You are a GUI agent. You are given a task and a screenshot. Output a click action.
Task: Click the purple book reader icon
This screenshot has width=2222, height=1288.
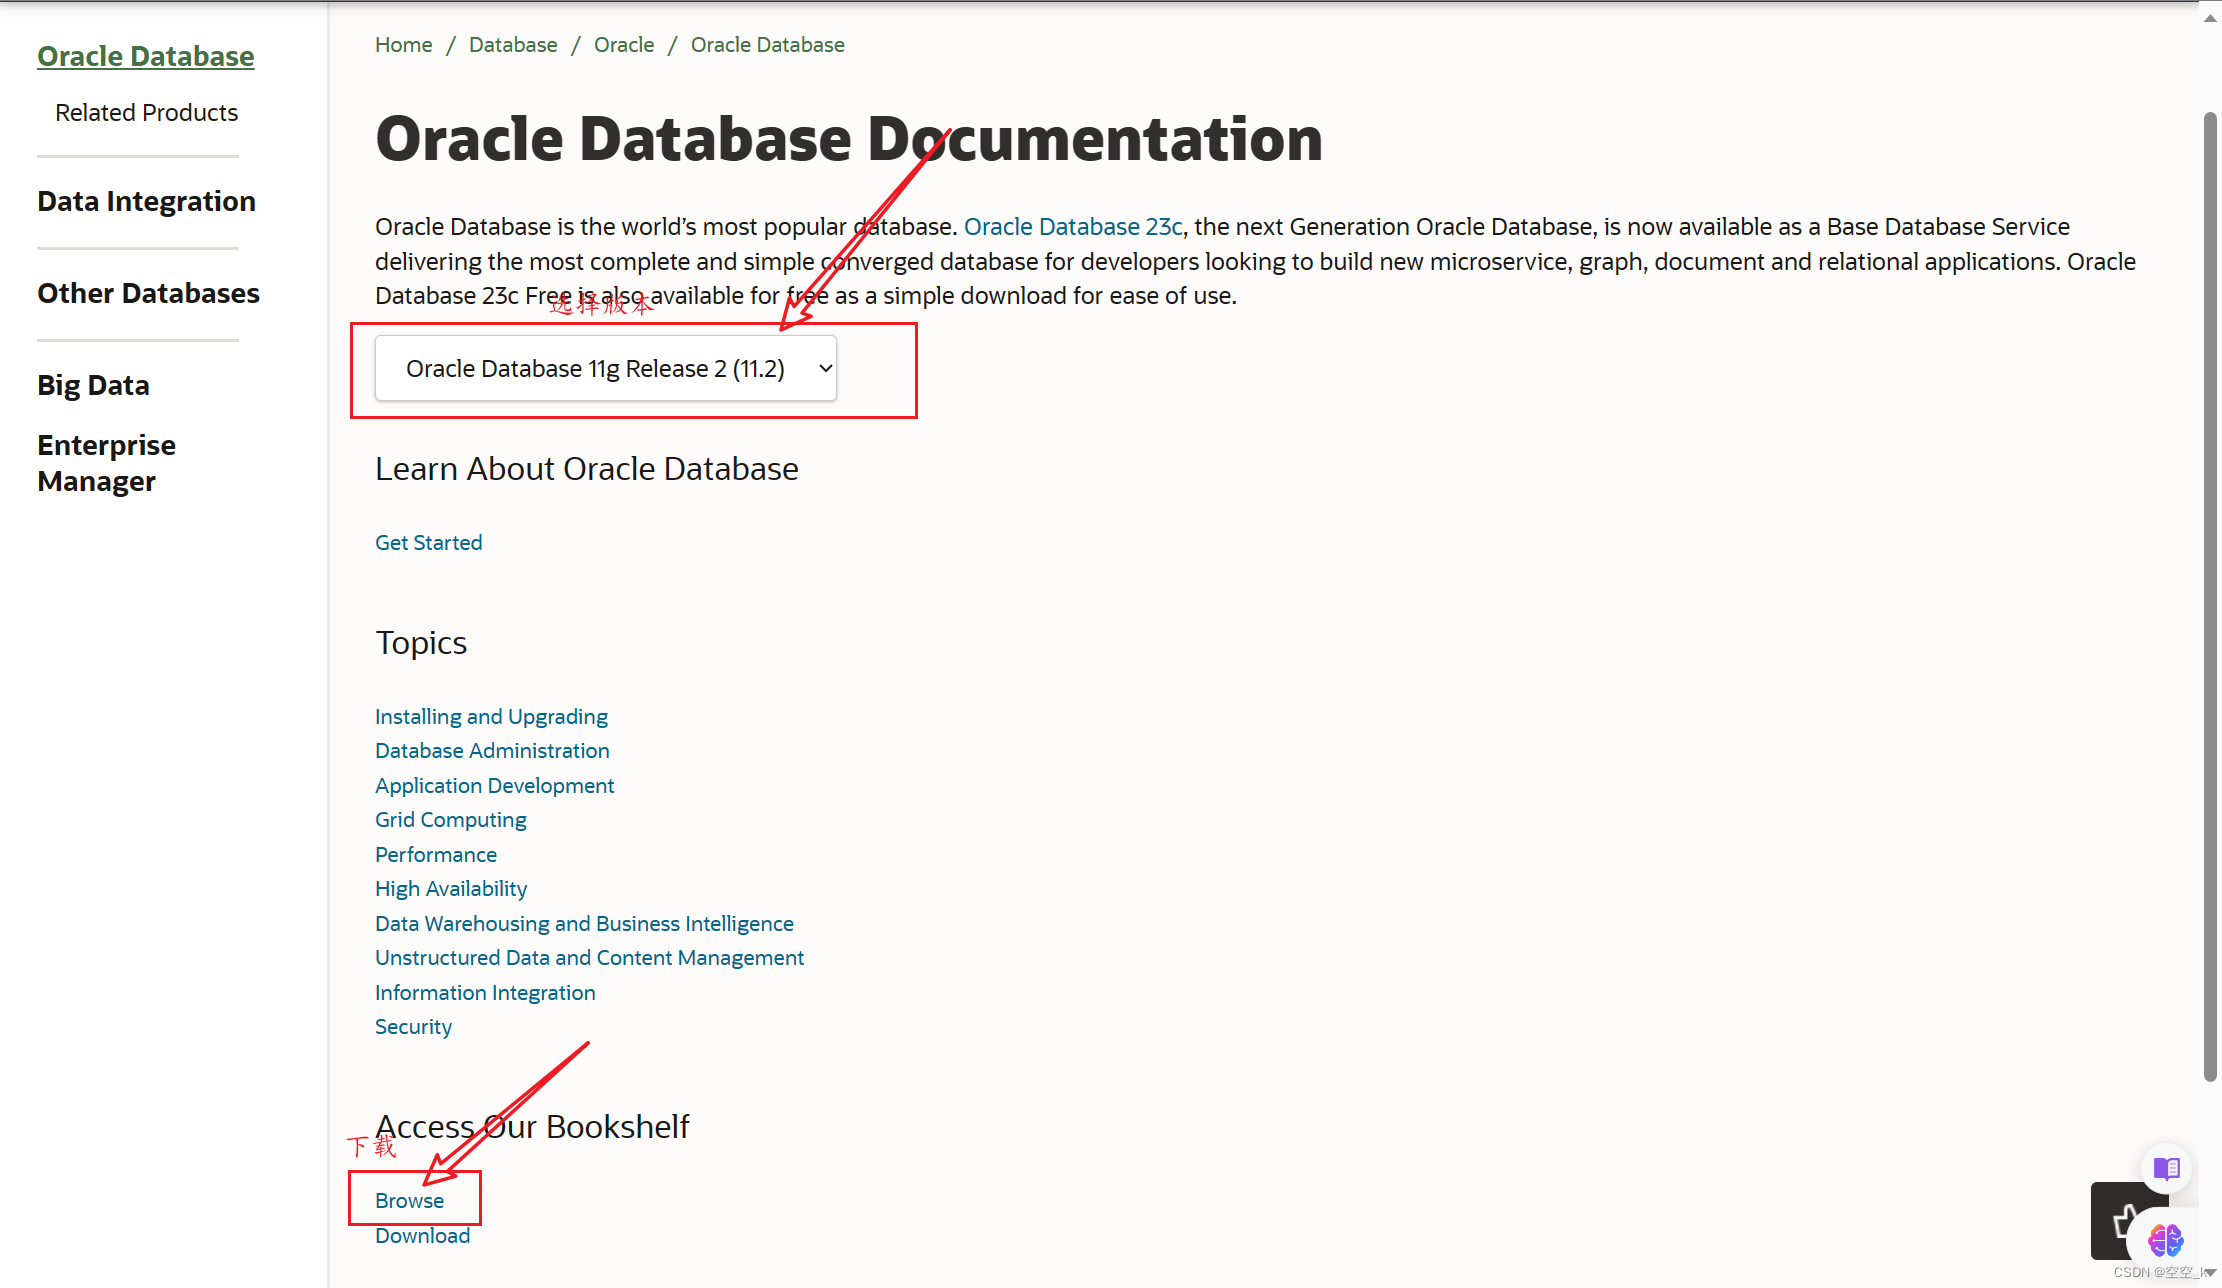tap(2166, 1168)
